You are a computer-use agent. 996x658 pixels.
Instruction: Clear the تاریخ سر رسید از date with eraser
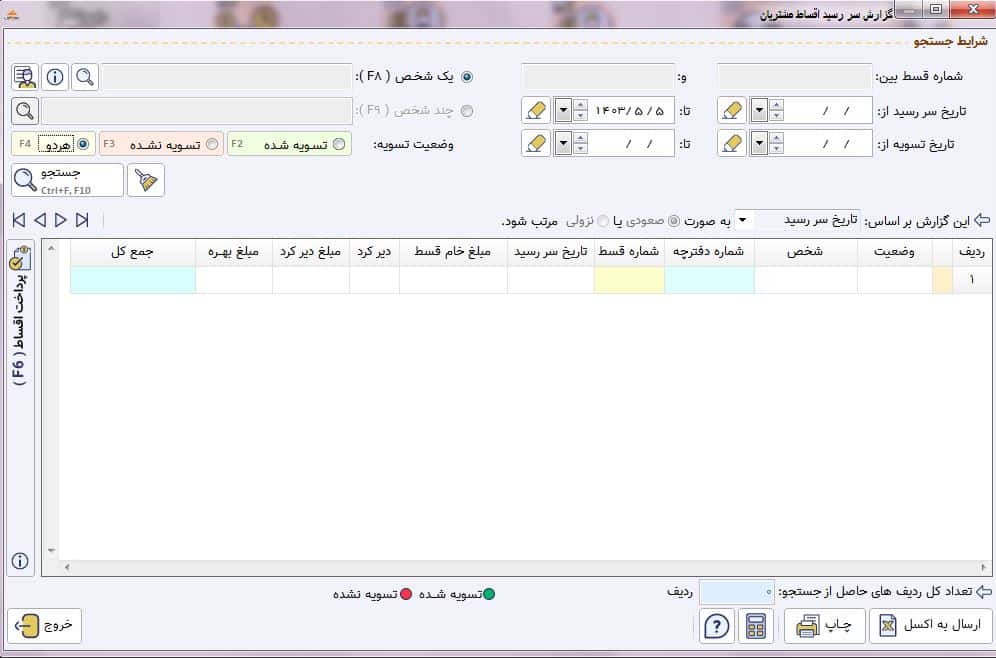tap(732, 111)
